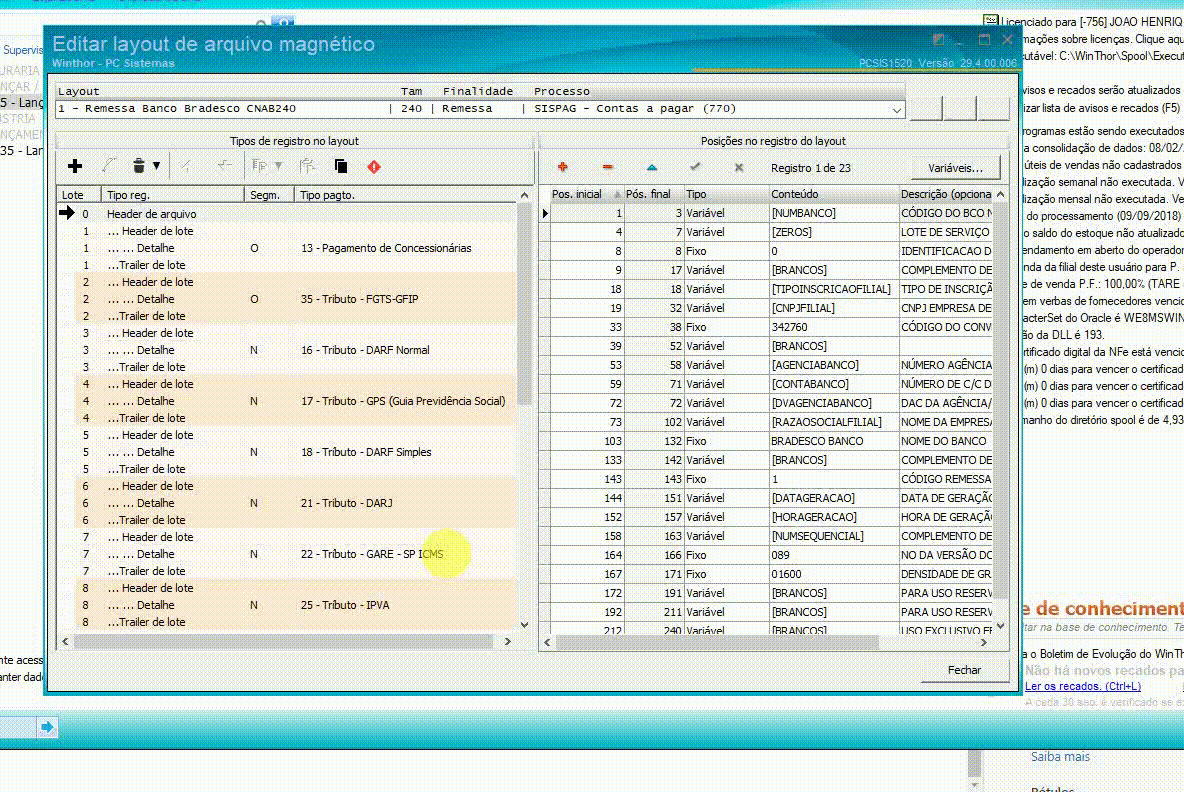The image size is (1184, 792).
Task: Select 16 - Tributo - DARF Normal row
Action: 287,350
